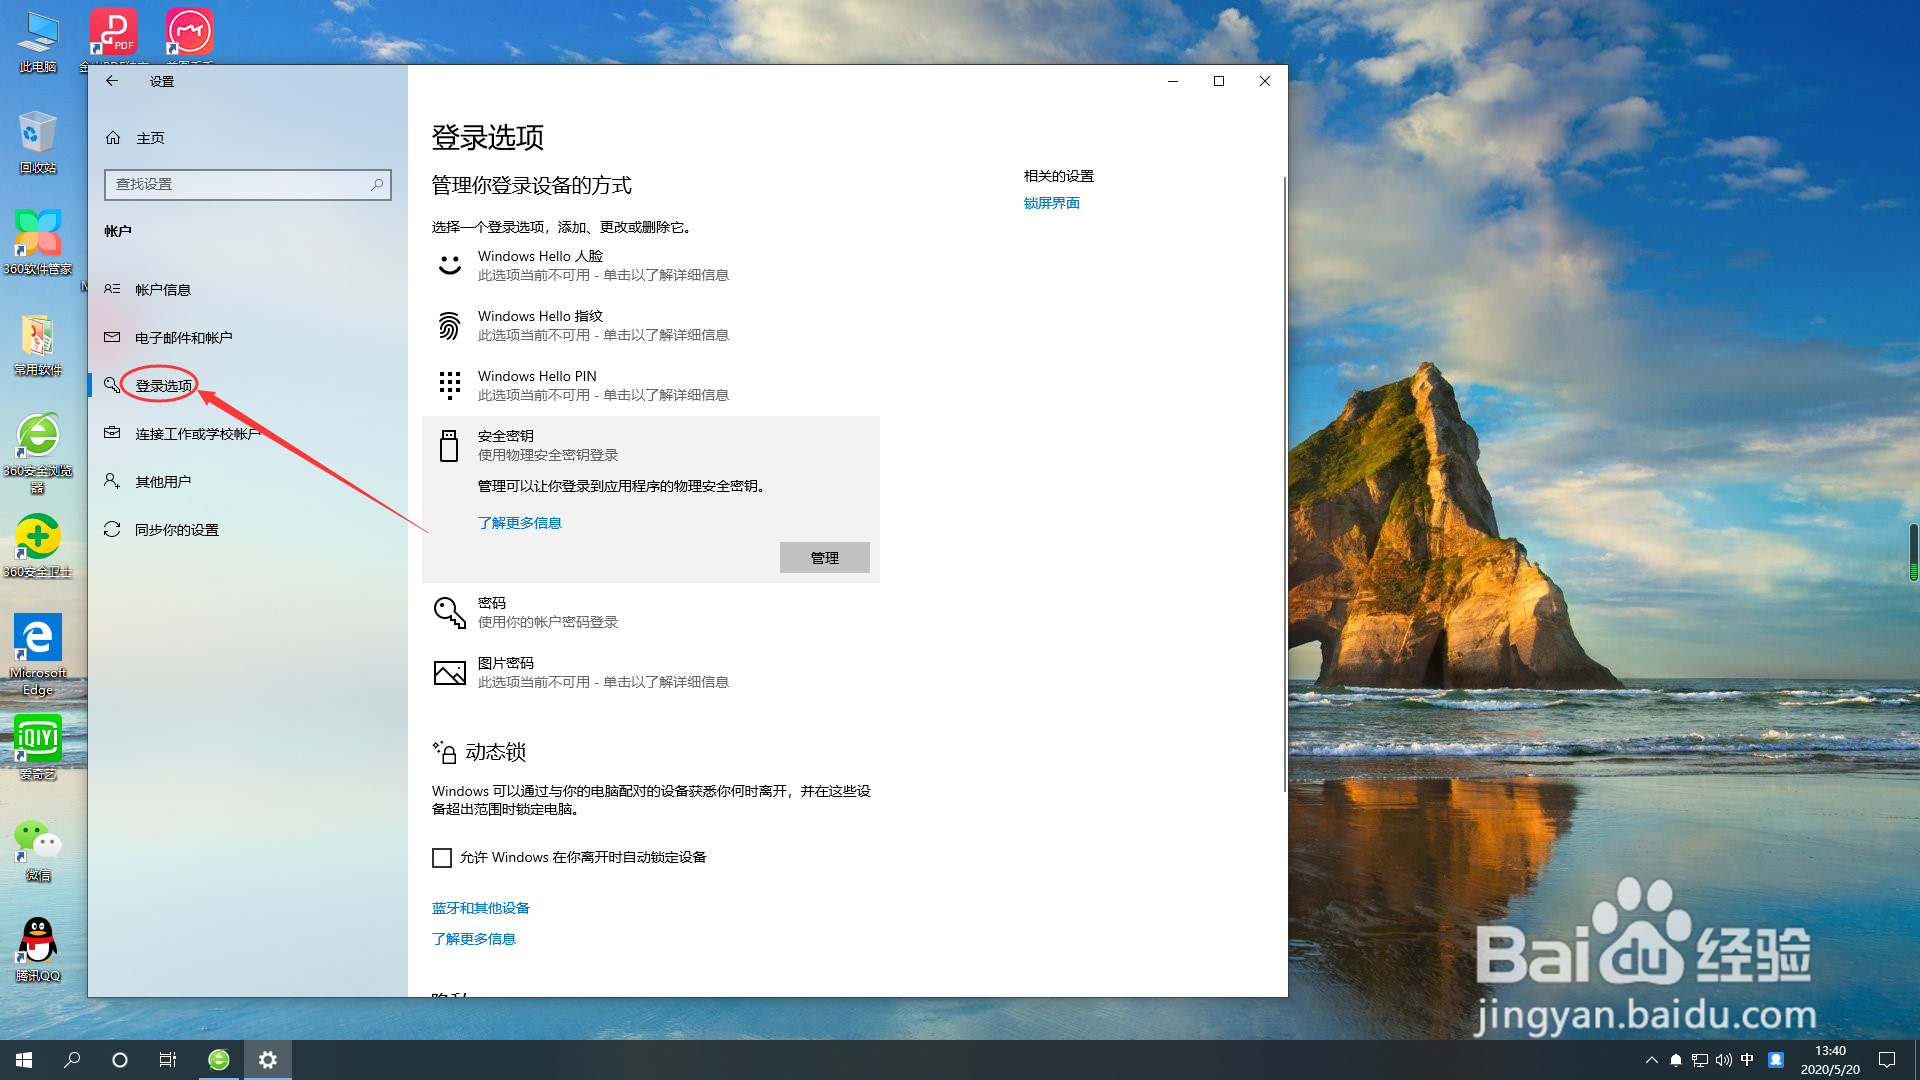
Task: Select the 图片密码 picture icon
Action: 449,672
